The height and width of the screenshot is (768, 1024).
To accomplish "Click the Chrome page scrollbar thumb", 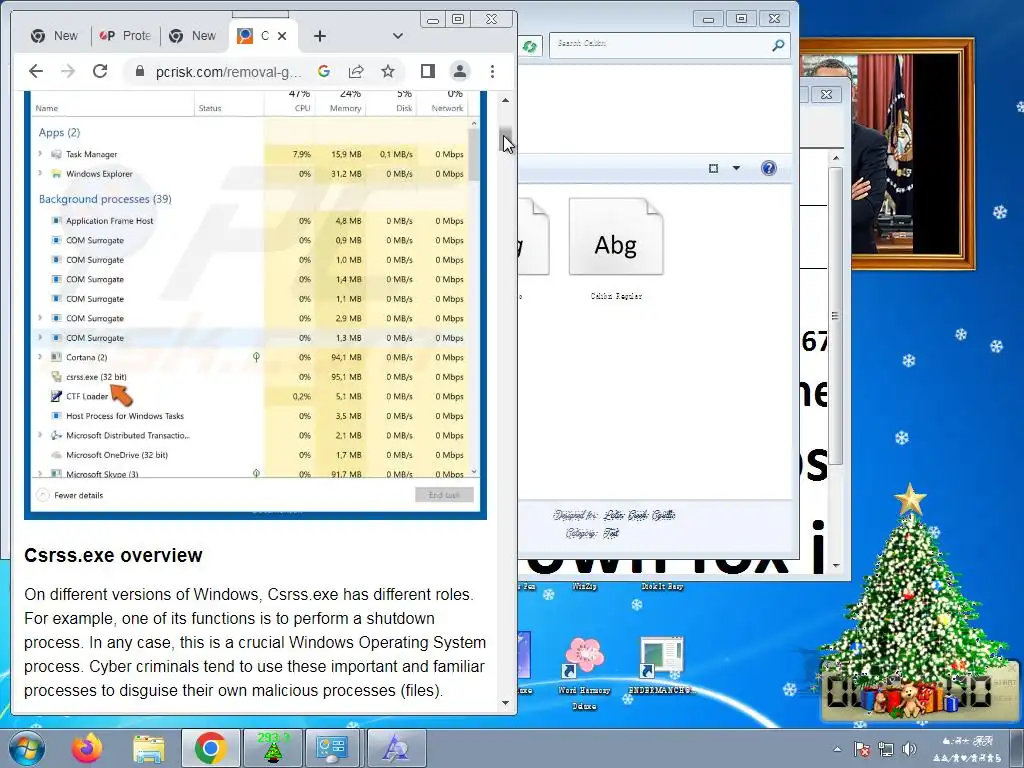I will (x=507, y=140).
